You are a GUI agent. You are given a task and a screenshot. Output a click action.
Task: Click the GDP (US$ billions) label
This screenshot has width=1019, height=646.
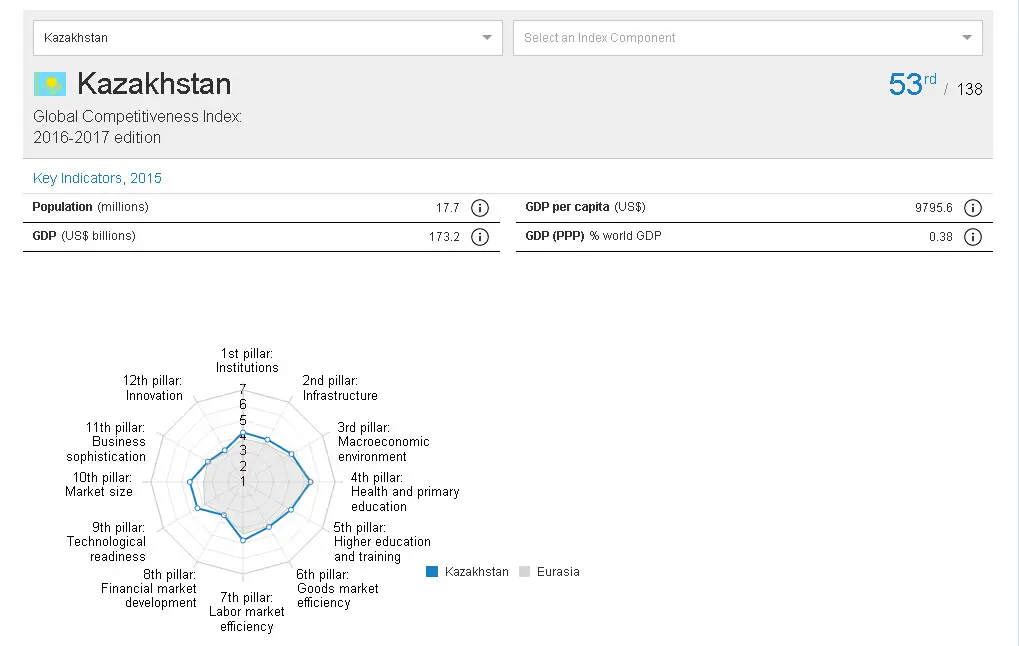pyautogui.click(x=84, y=236)
